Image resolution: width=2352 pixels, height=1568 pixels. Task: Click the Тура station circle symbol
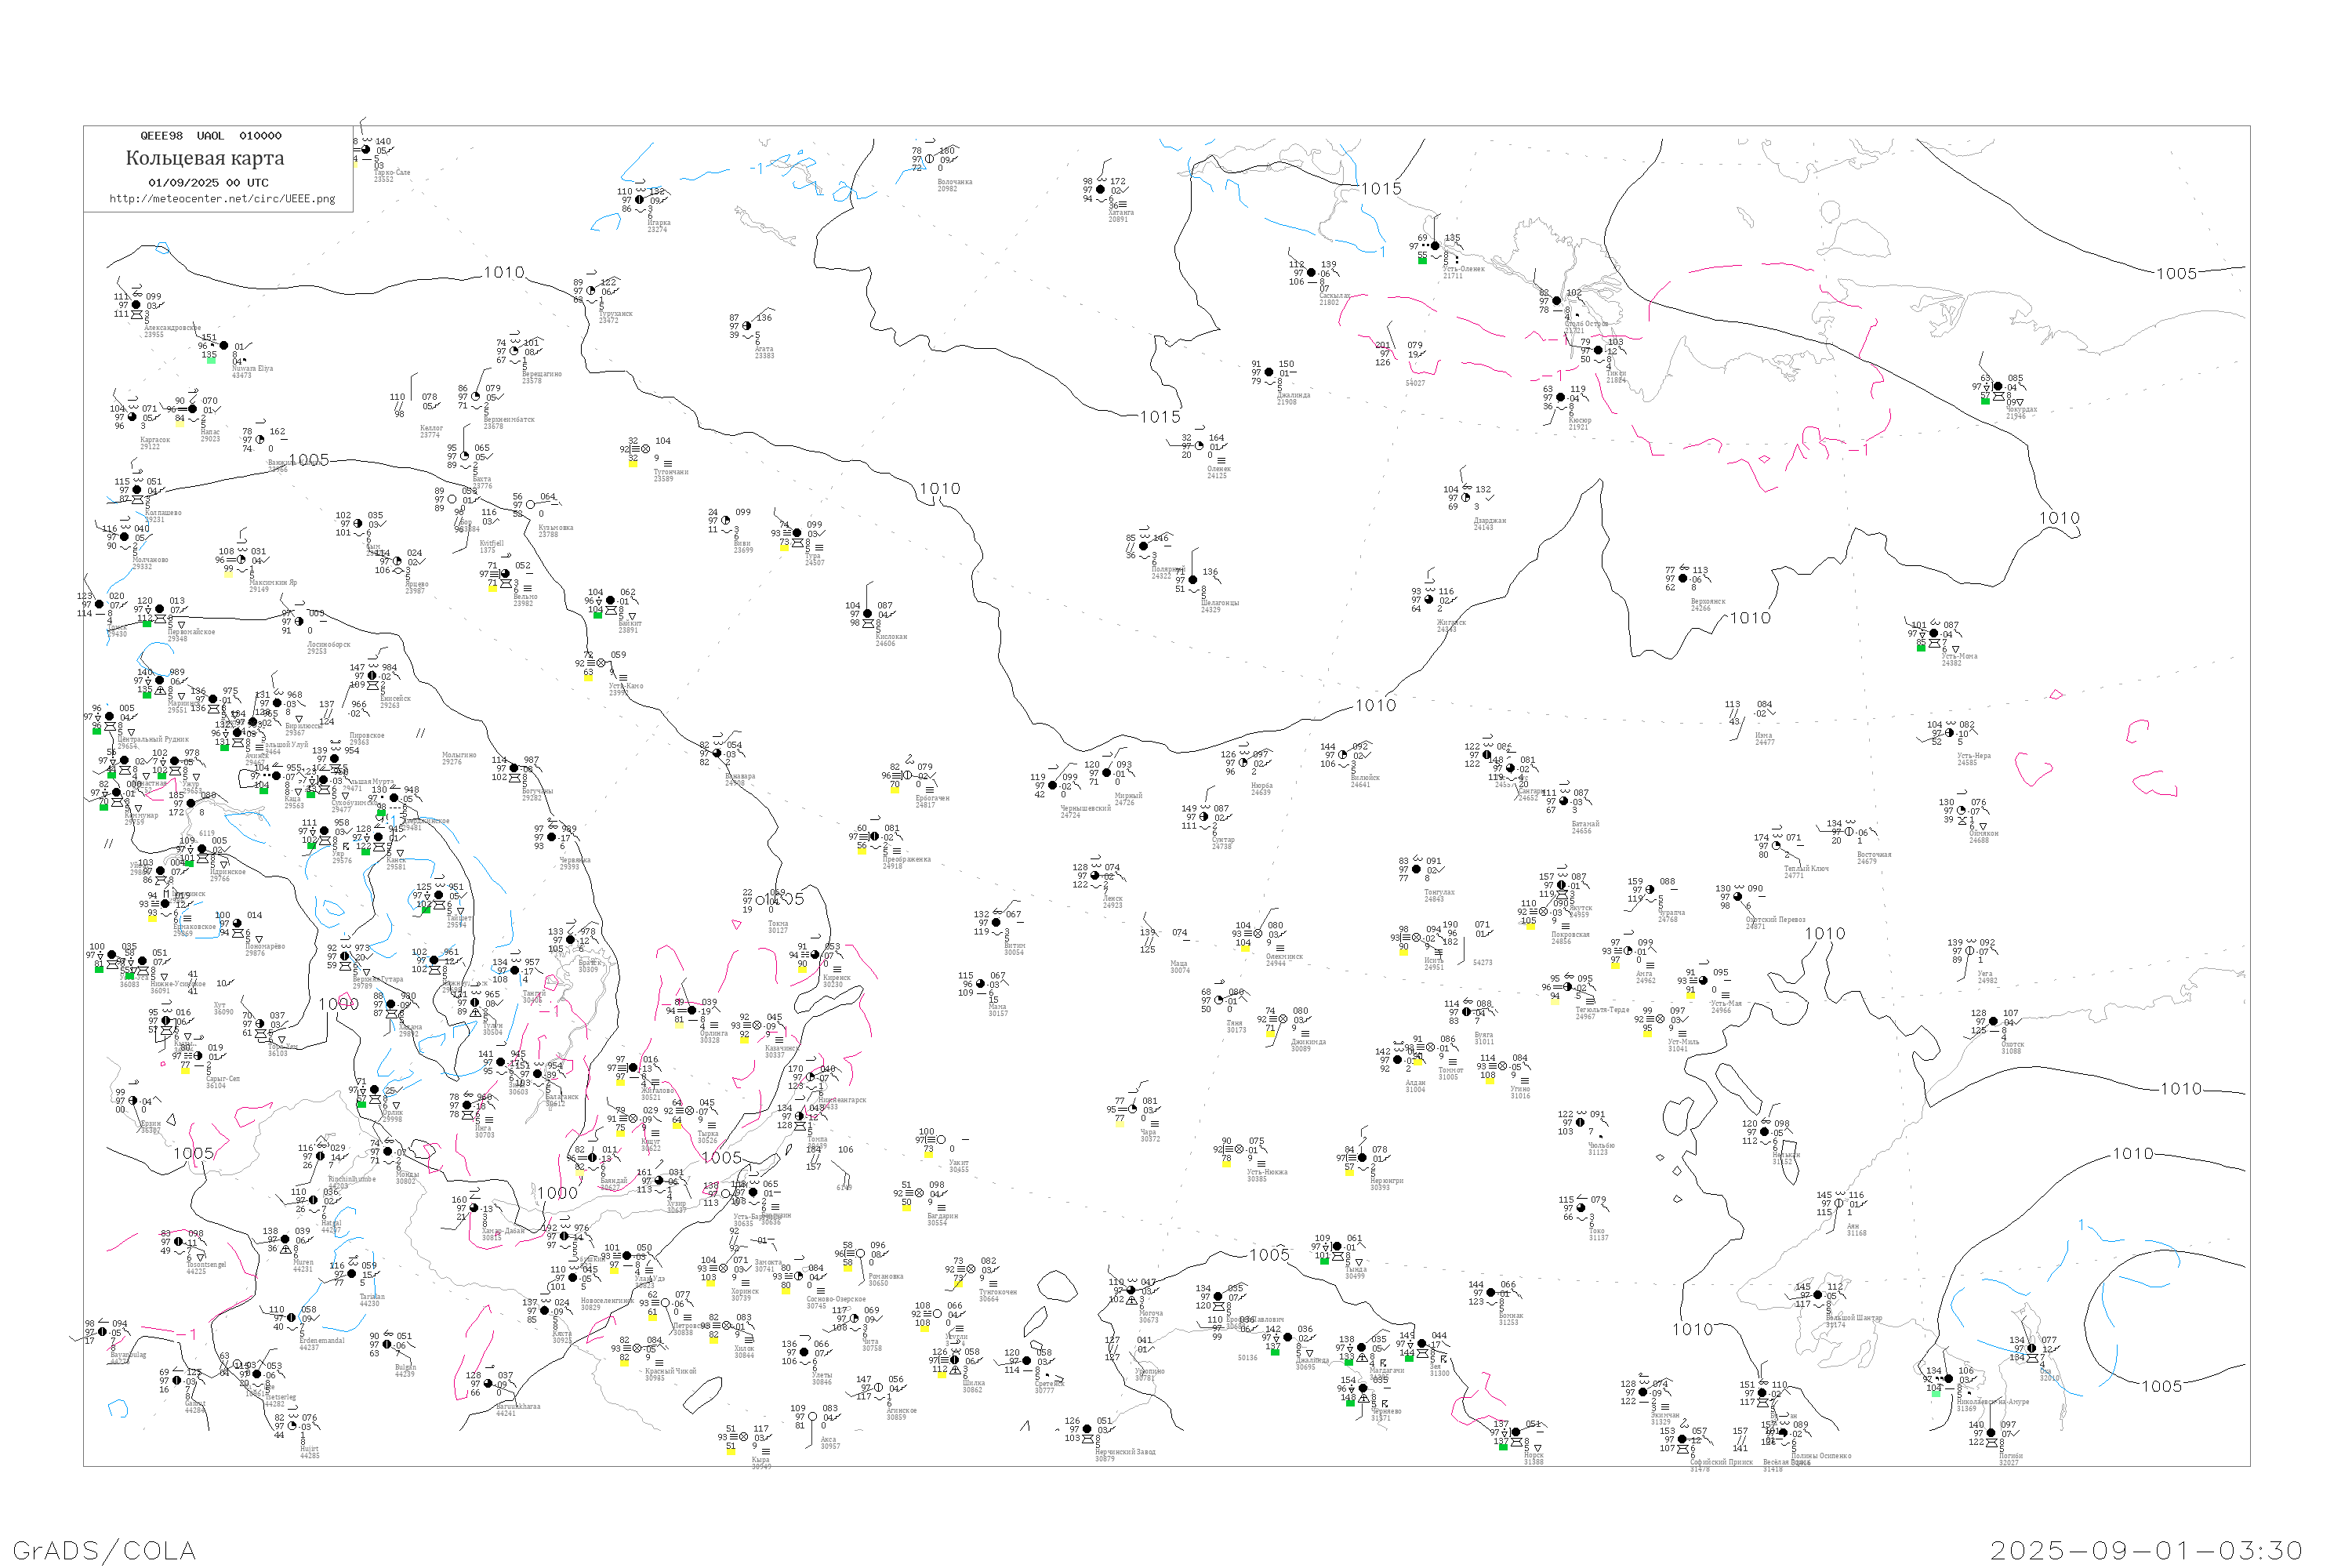pos(797,533)
